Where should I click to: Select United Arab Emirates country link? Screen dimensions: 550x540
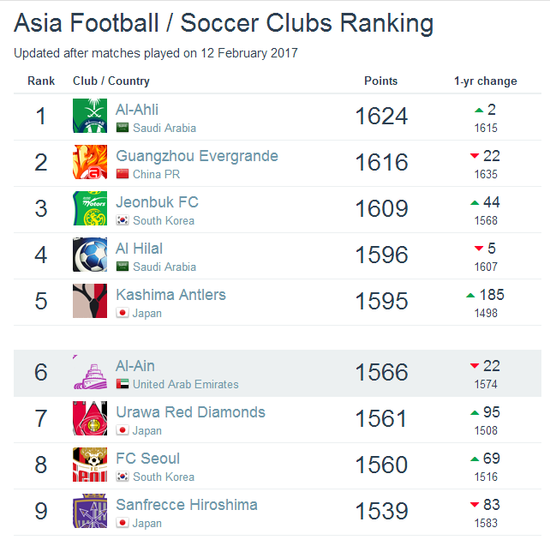click(186, 385)
